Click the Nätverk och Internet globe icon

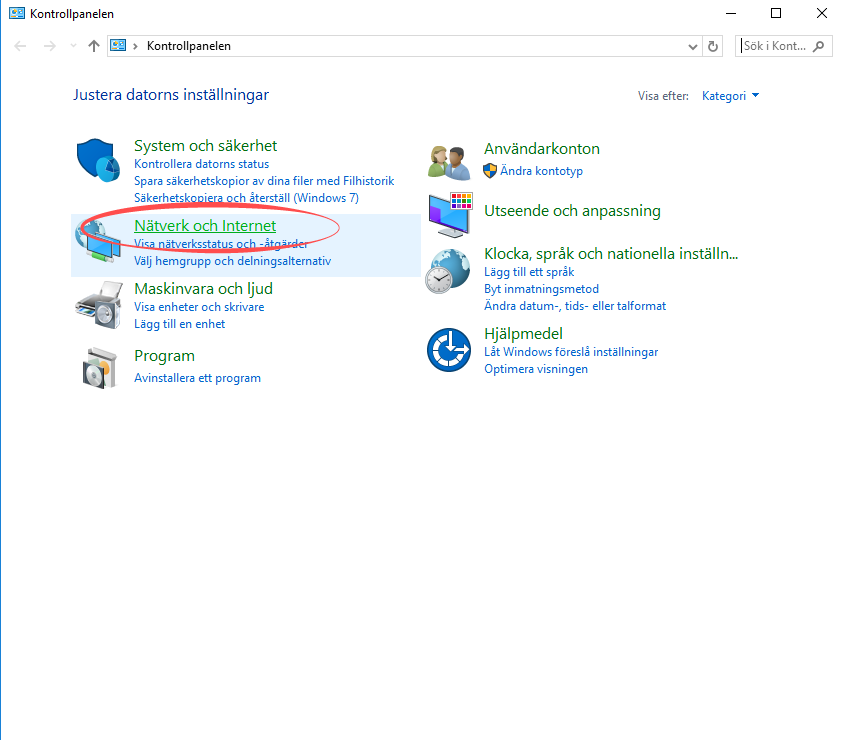[x=98, y=240]
